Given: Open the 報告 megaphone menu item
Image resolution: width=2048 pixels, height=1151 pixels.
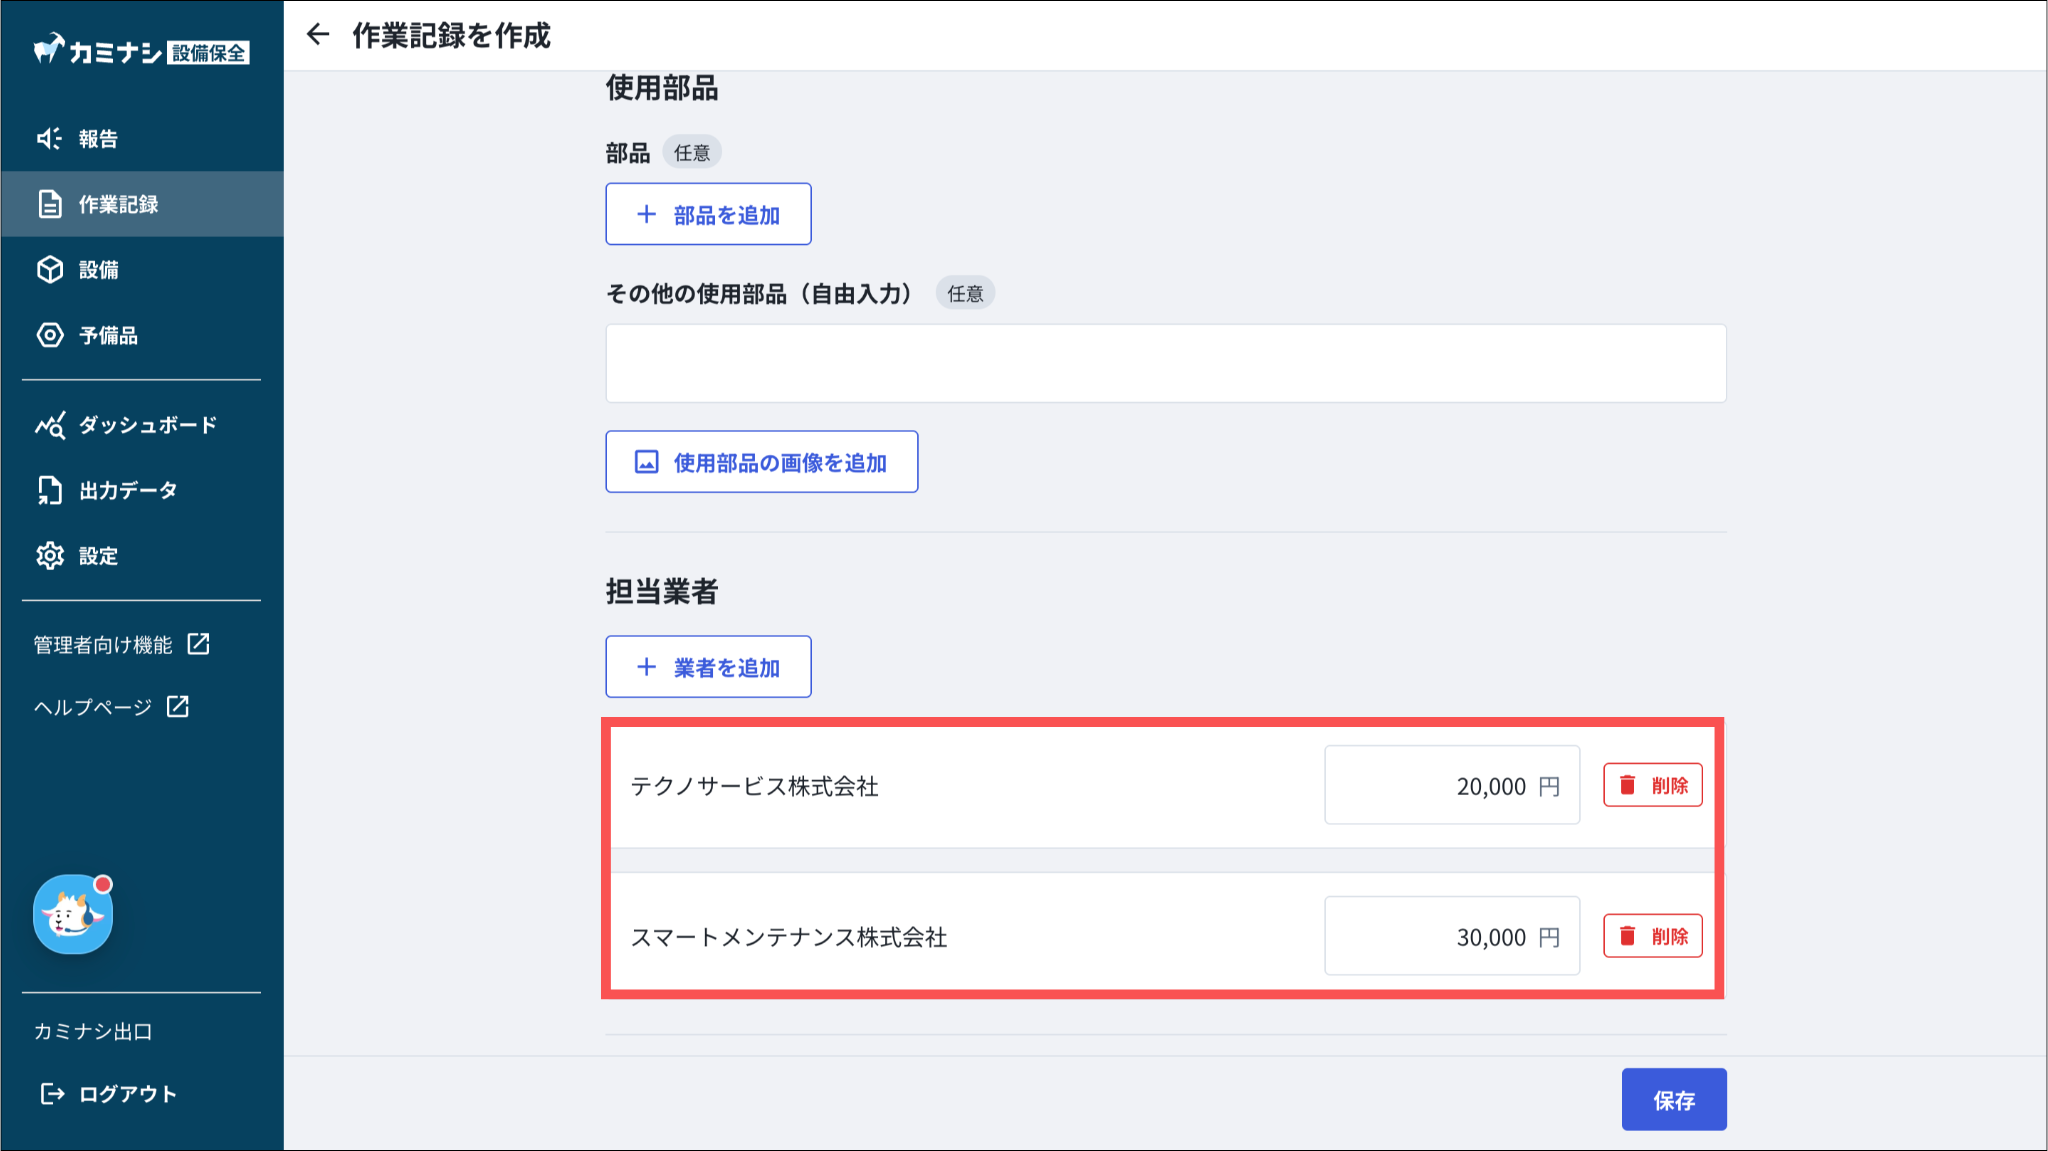Looking at the screenshot, I should pyautogui.click(x=98, y=139).
